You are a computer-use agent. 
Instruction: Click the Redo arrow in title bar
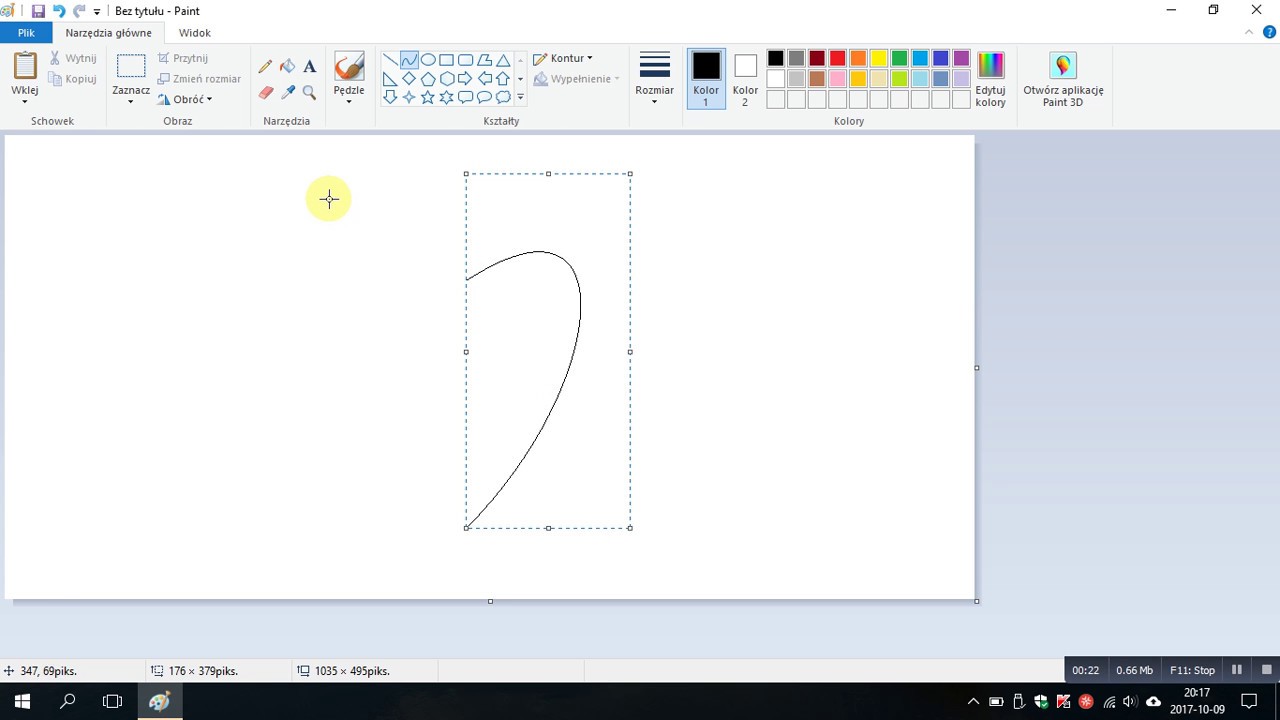pyautogui.click(x=79, y=11)
